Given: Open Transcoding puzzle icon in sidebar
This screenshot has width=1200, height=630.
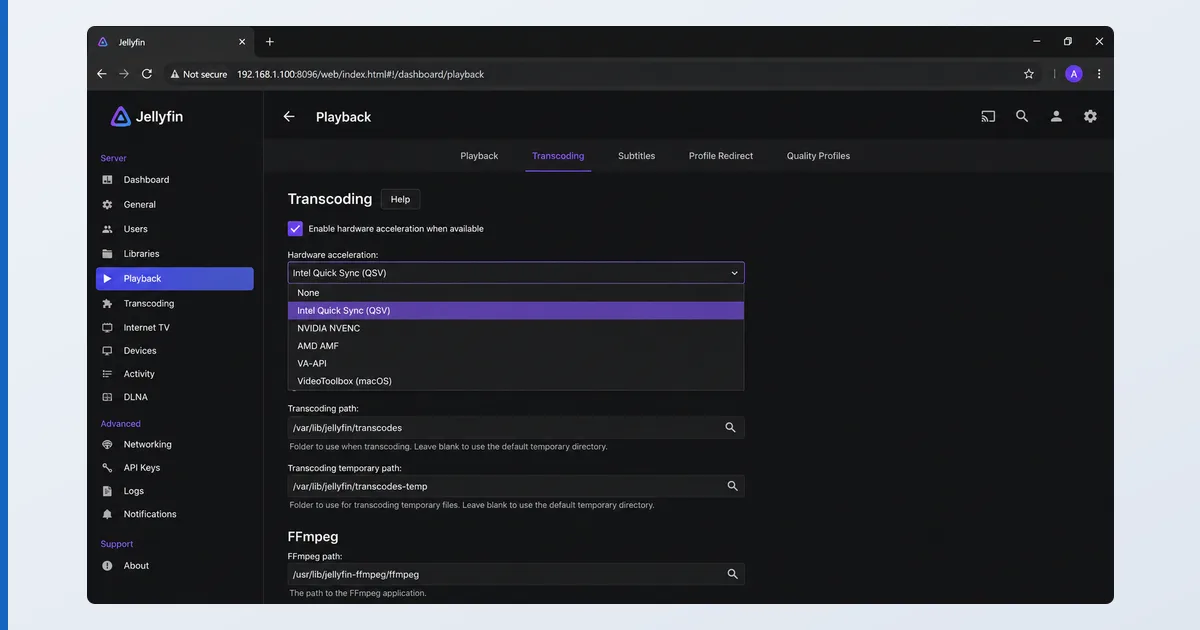Looking at the screenshot, I should (x=107, y=303).
